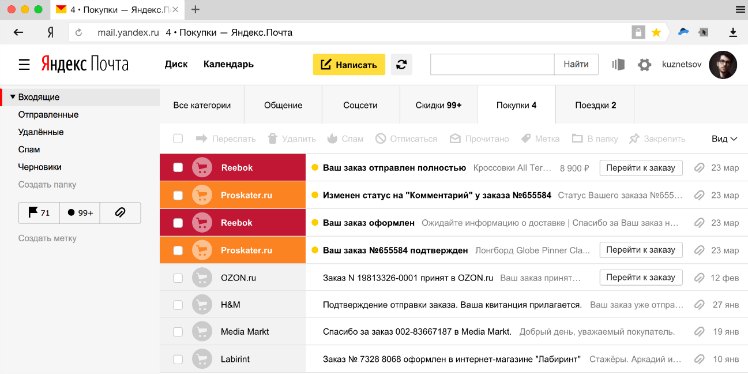Click Перейти к заказу on Reebok row
Viewport: 748px width, 374px height.
pos(641,168)
